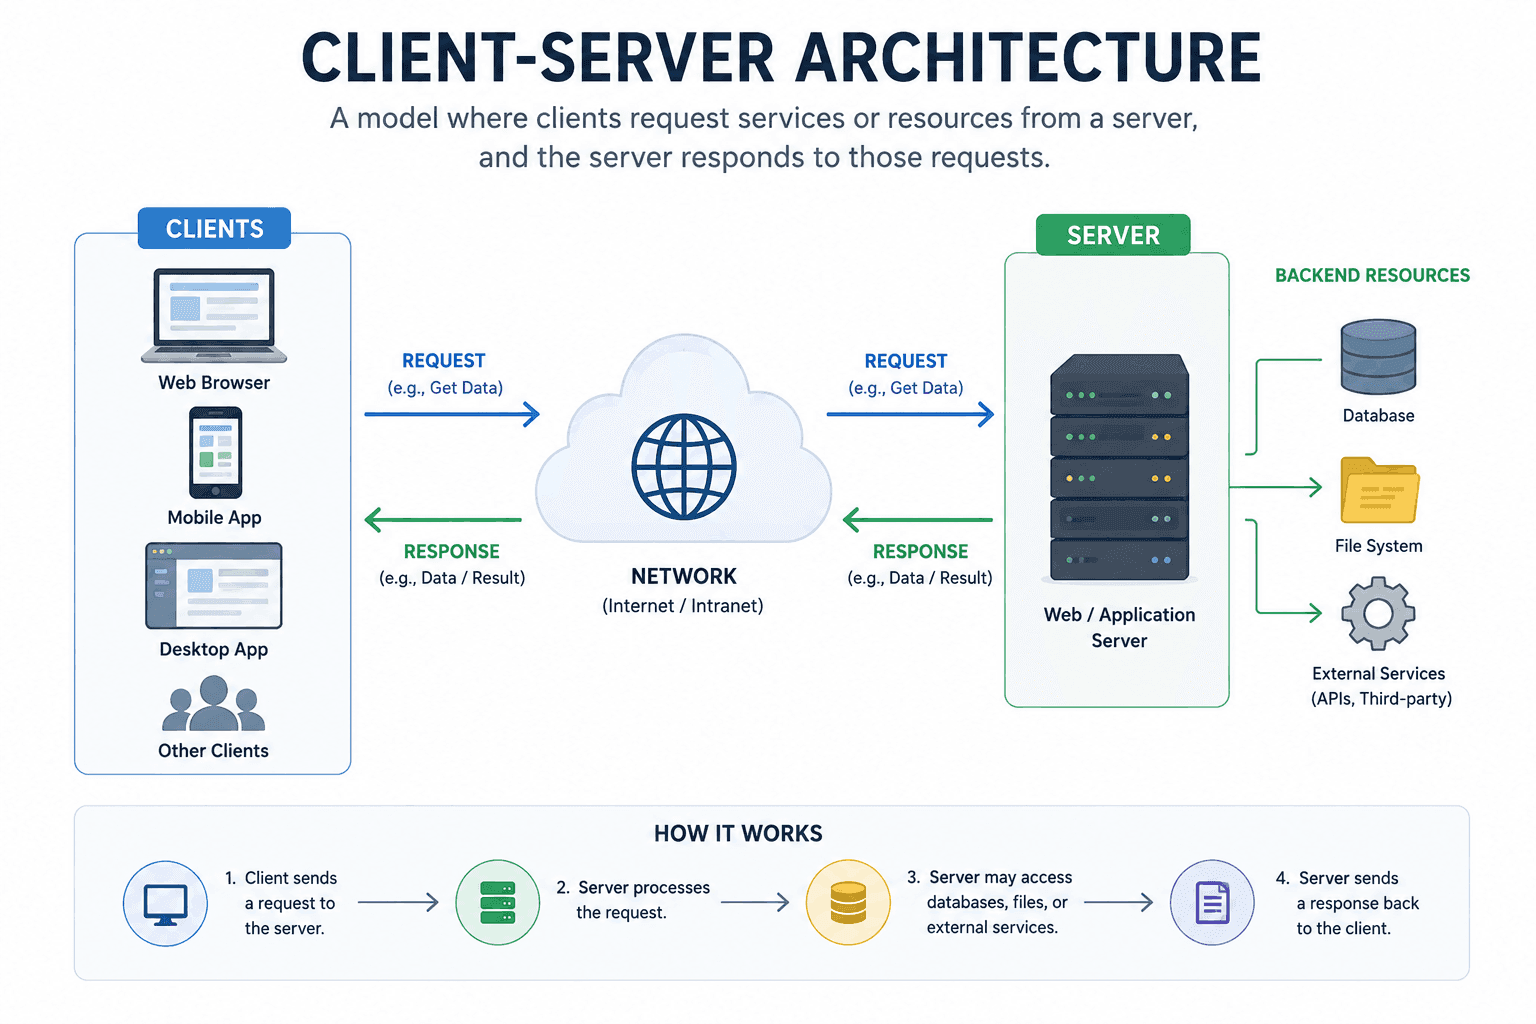
Task: Click the step 2 green server icon
Action: click(x=497, y=902)
